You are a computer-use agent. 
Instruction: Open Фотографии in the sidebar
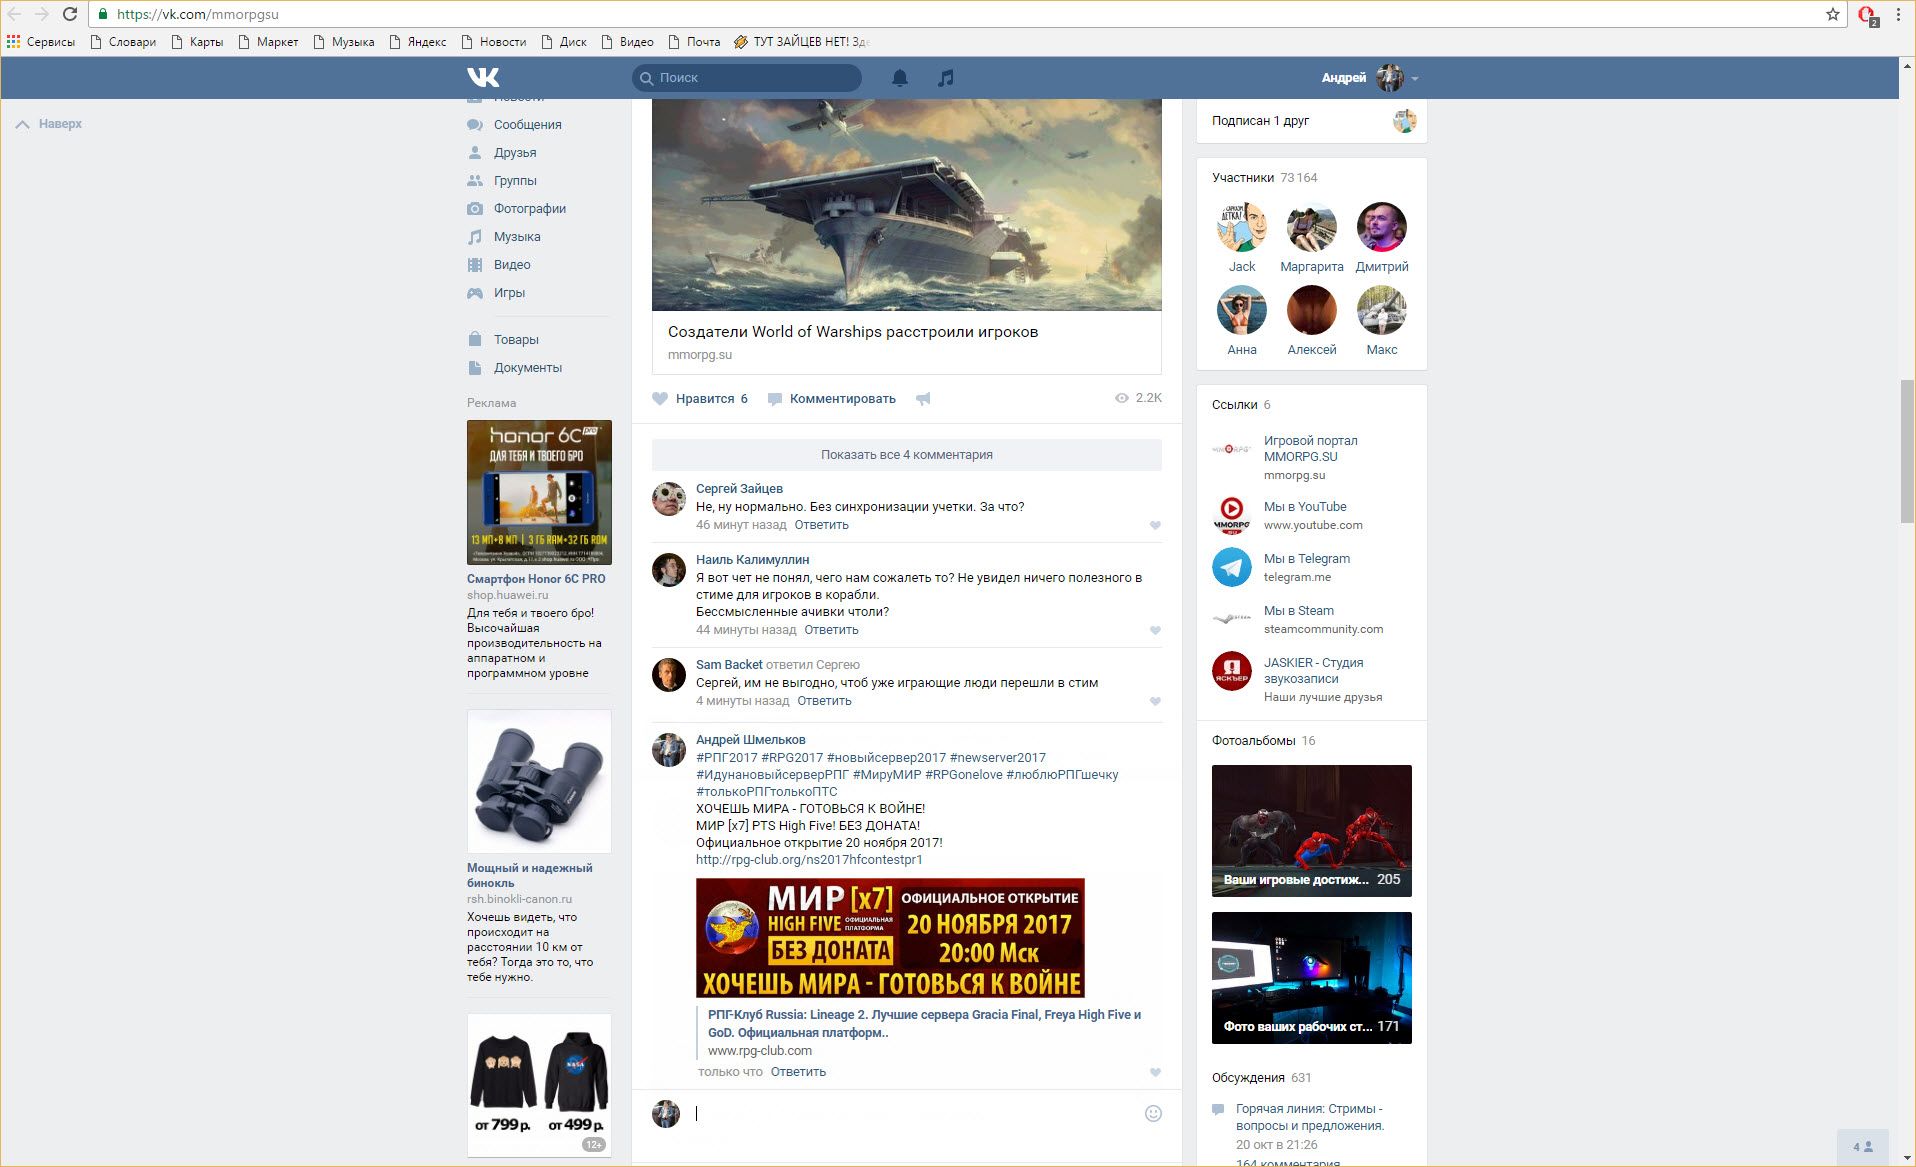pos(530,209)
